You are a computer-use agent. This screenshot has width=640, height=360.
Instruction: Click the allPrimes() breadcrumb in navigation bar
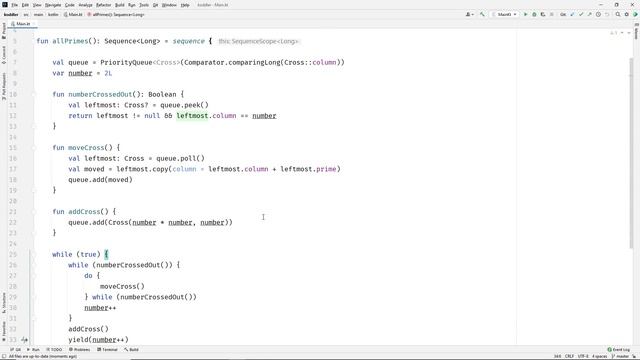(116, 15)
